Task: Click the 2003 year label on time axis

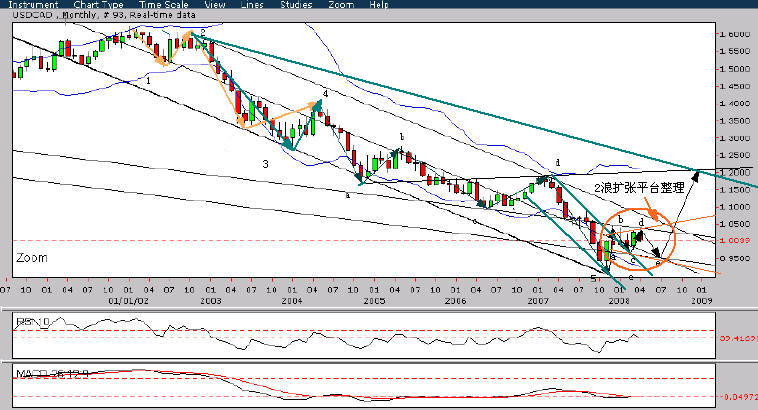Action: 210,301
